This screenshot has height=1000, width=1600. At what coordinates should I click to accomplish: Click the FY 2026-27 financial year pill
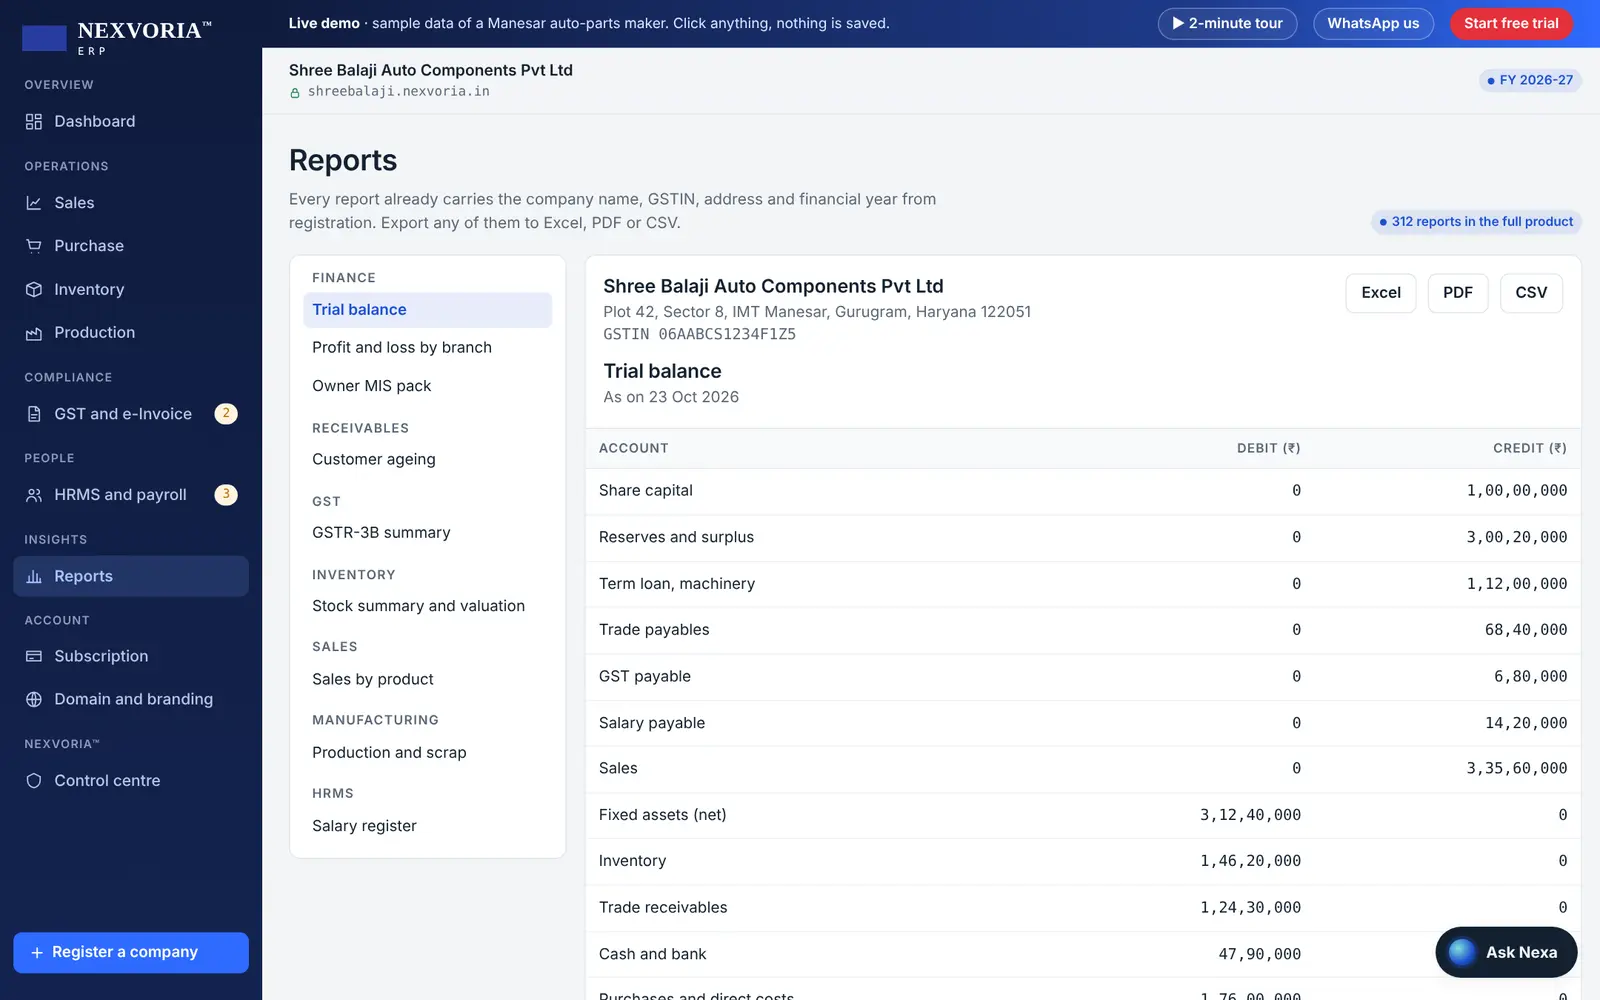coord(1530,80)
